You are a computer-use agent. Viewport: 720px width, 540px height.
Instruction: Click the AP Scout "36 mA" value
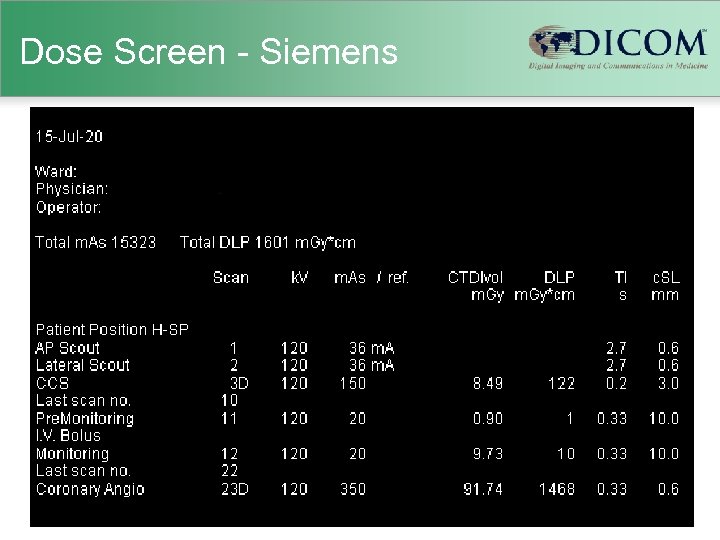(x=371, y=349)
